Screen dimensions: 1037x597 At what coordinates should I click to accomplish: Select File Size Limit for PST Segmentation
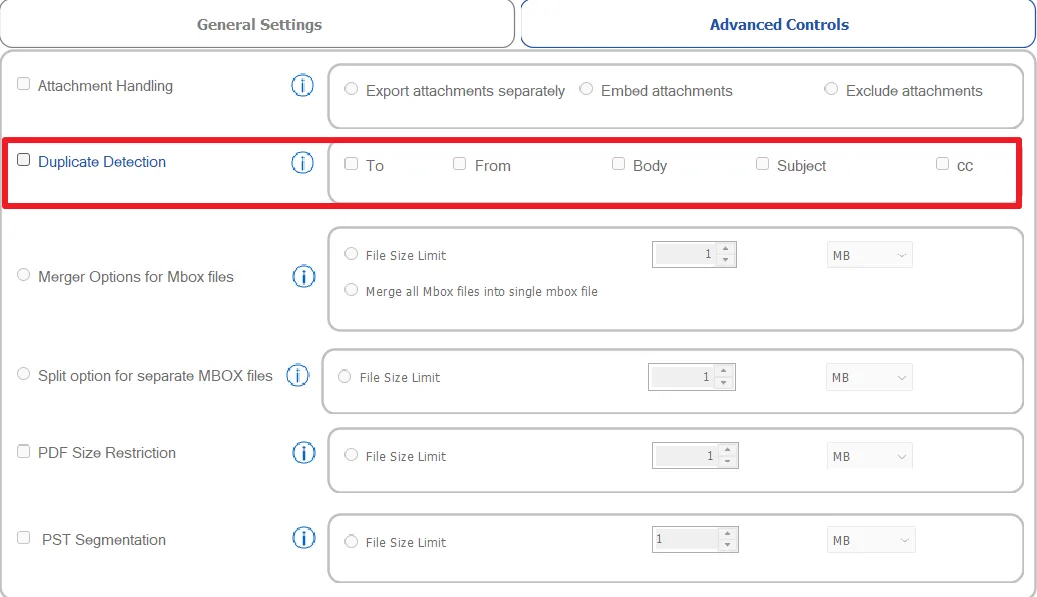(x=351, y=541)
